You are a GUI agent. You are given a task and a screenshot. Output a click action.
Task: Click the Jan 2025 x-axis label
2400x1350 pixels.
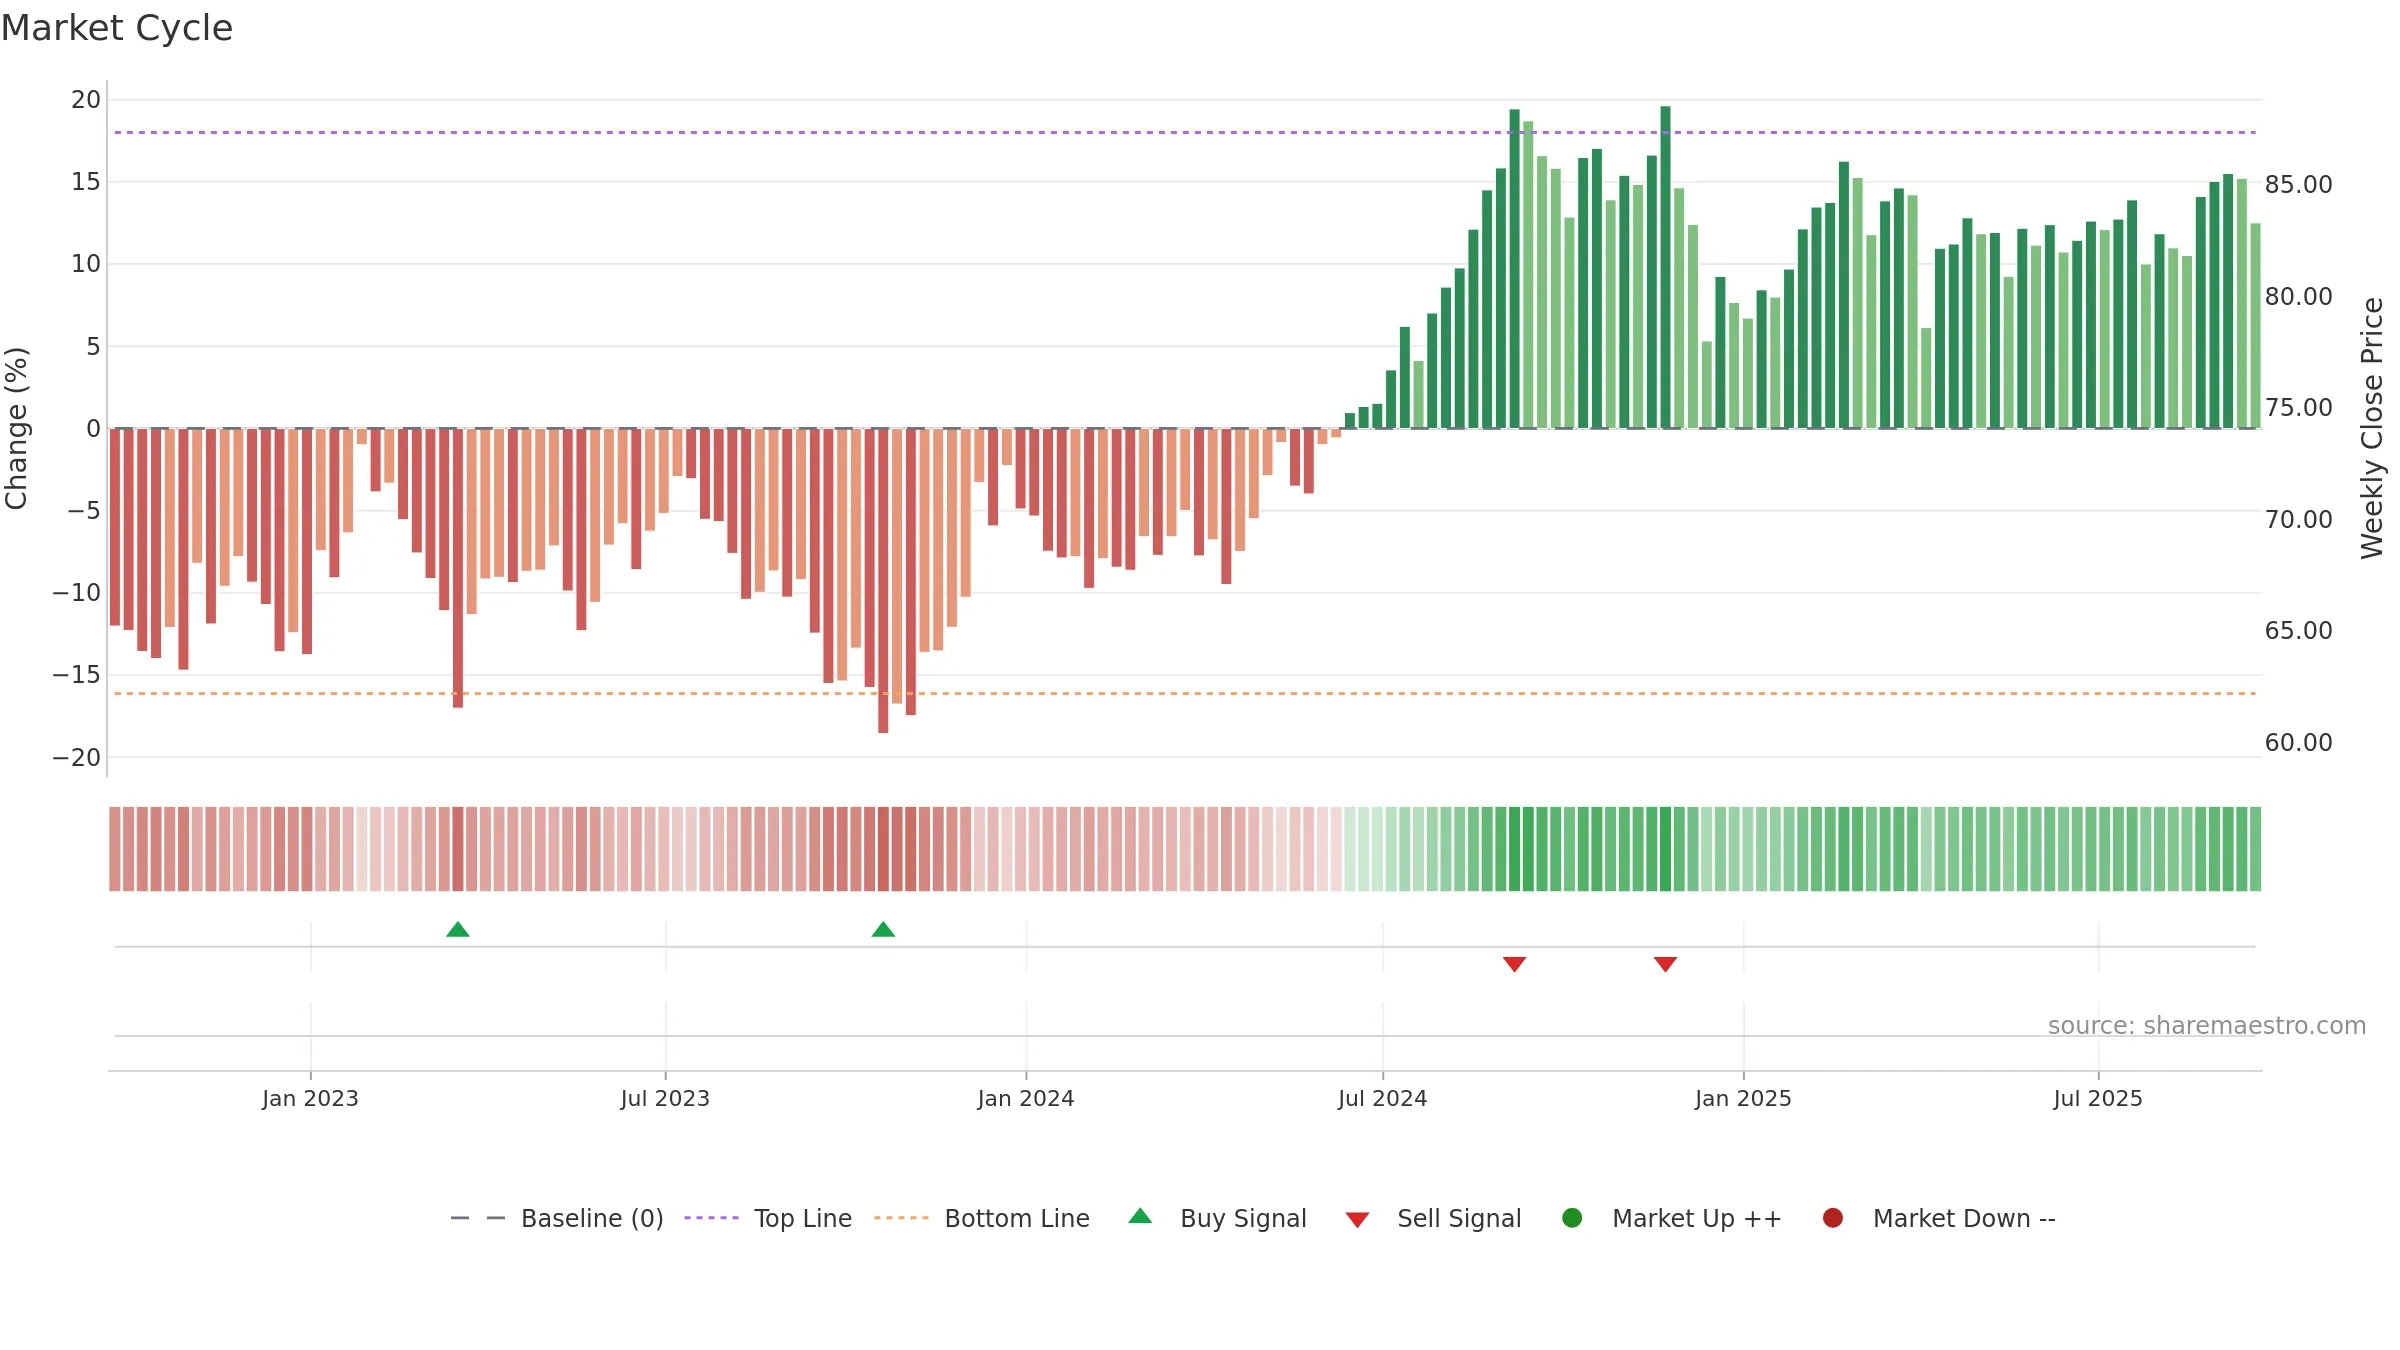coord(1743,1098)
